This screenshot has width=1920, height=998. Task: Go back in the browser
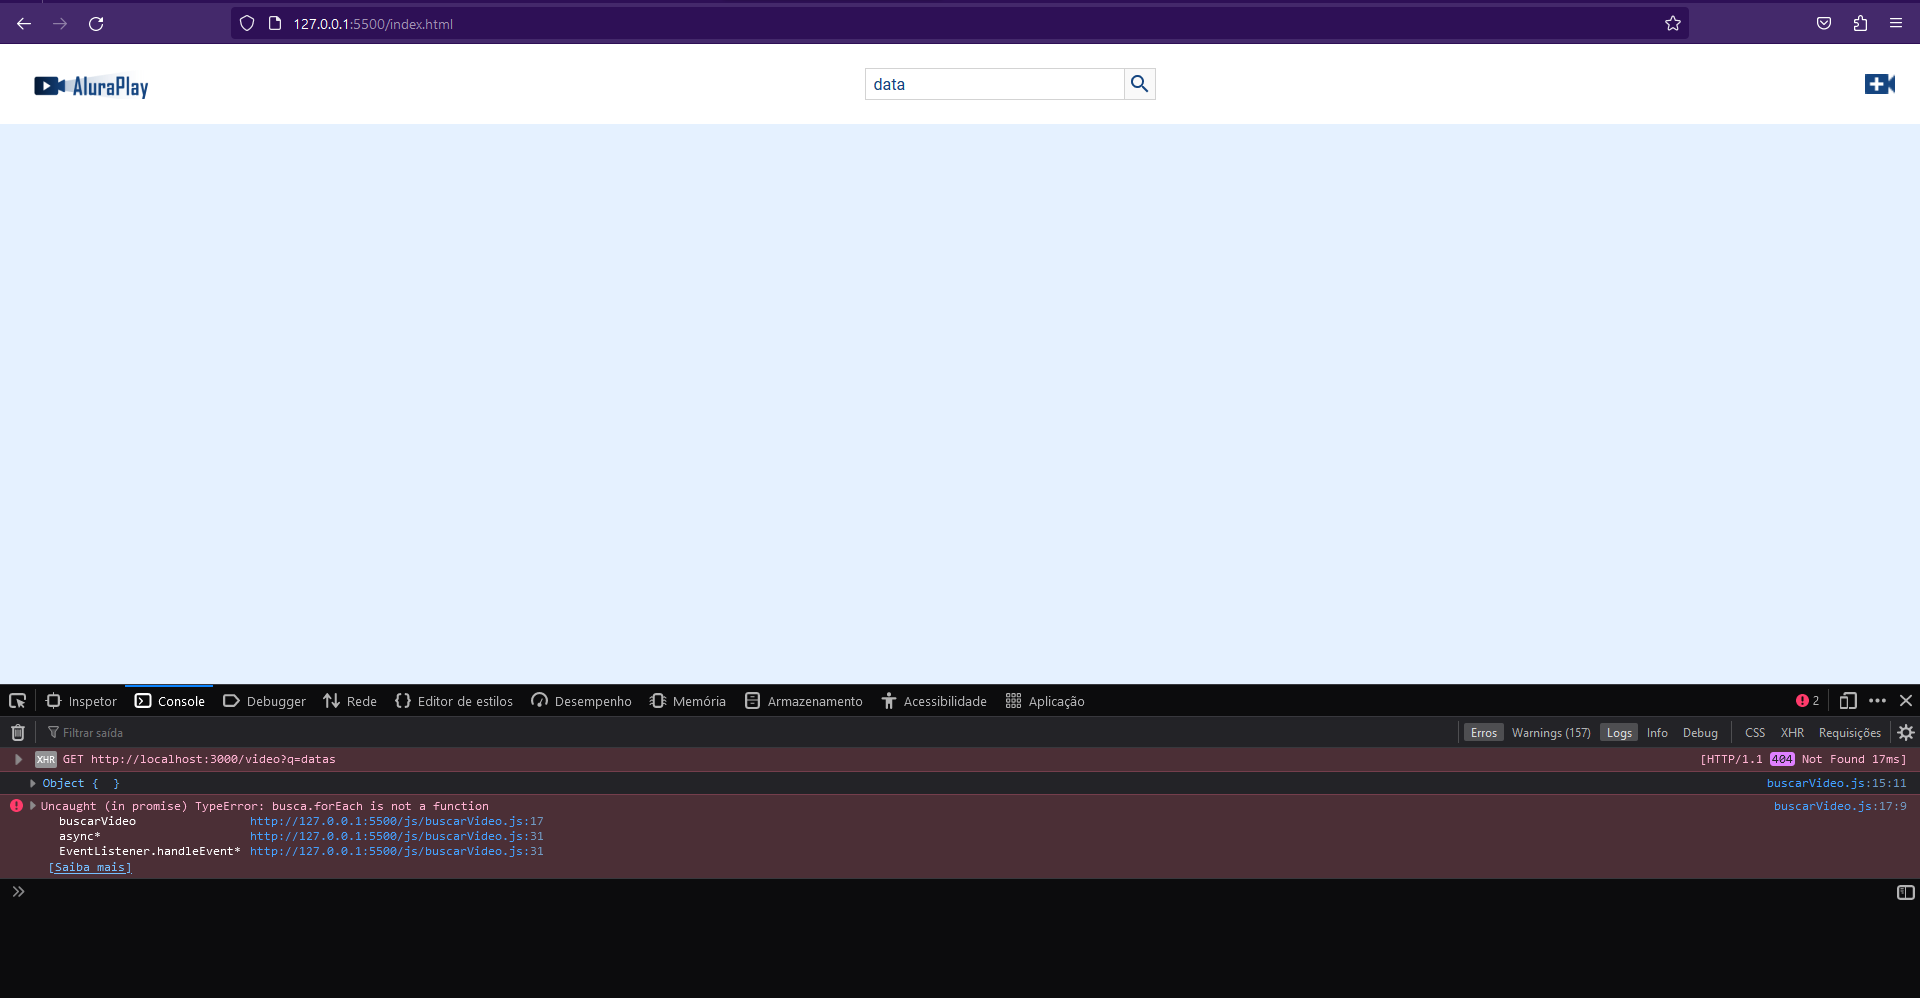point(24,23)
